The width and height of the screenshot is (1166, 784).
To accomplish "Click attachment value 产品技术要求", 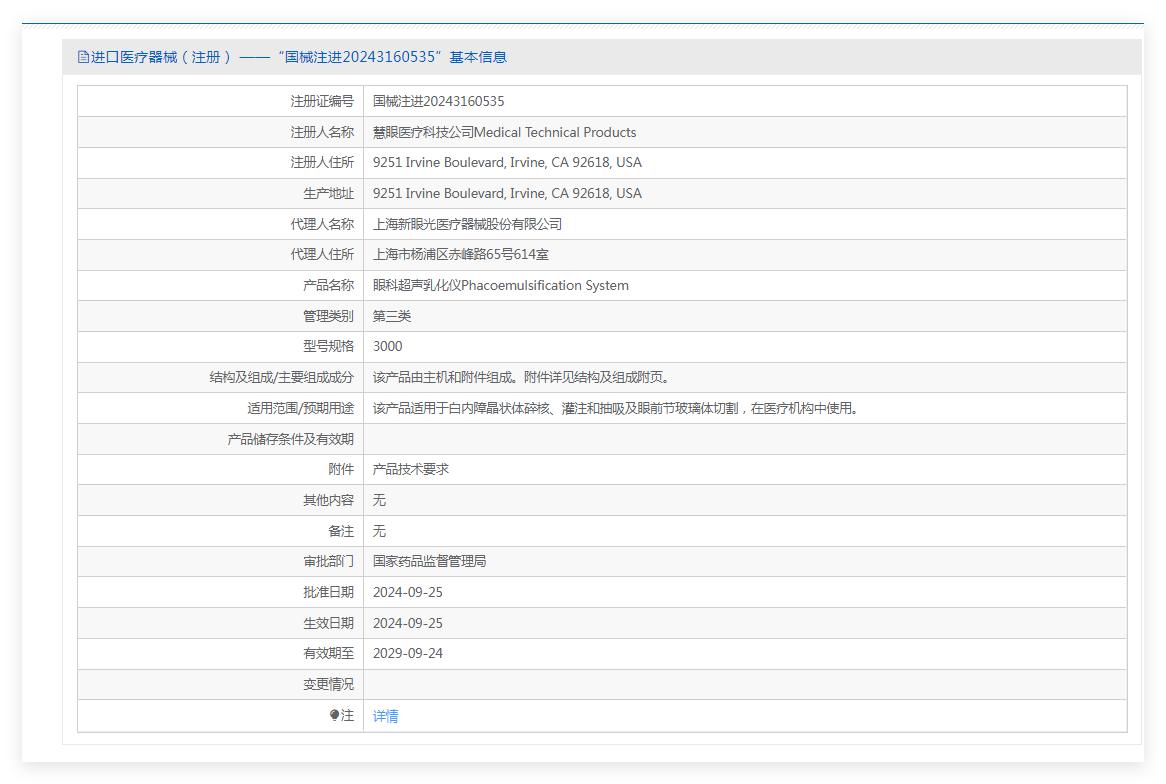I will (410, 469).
